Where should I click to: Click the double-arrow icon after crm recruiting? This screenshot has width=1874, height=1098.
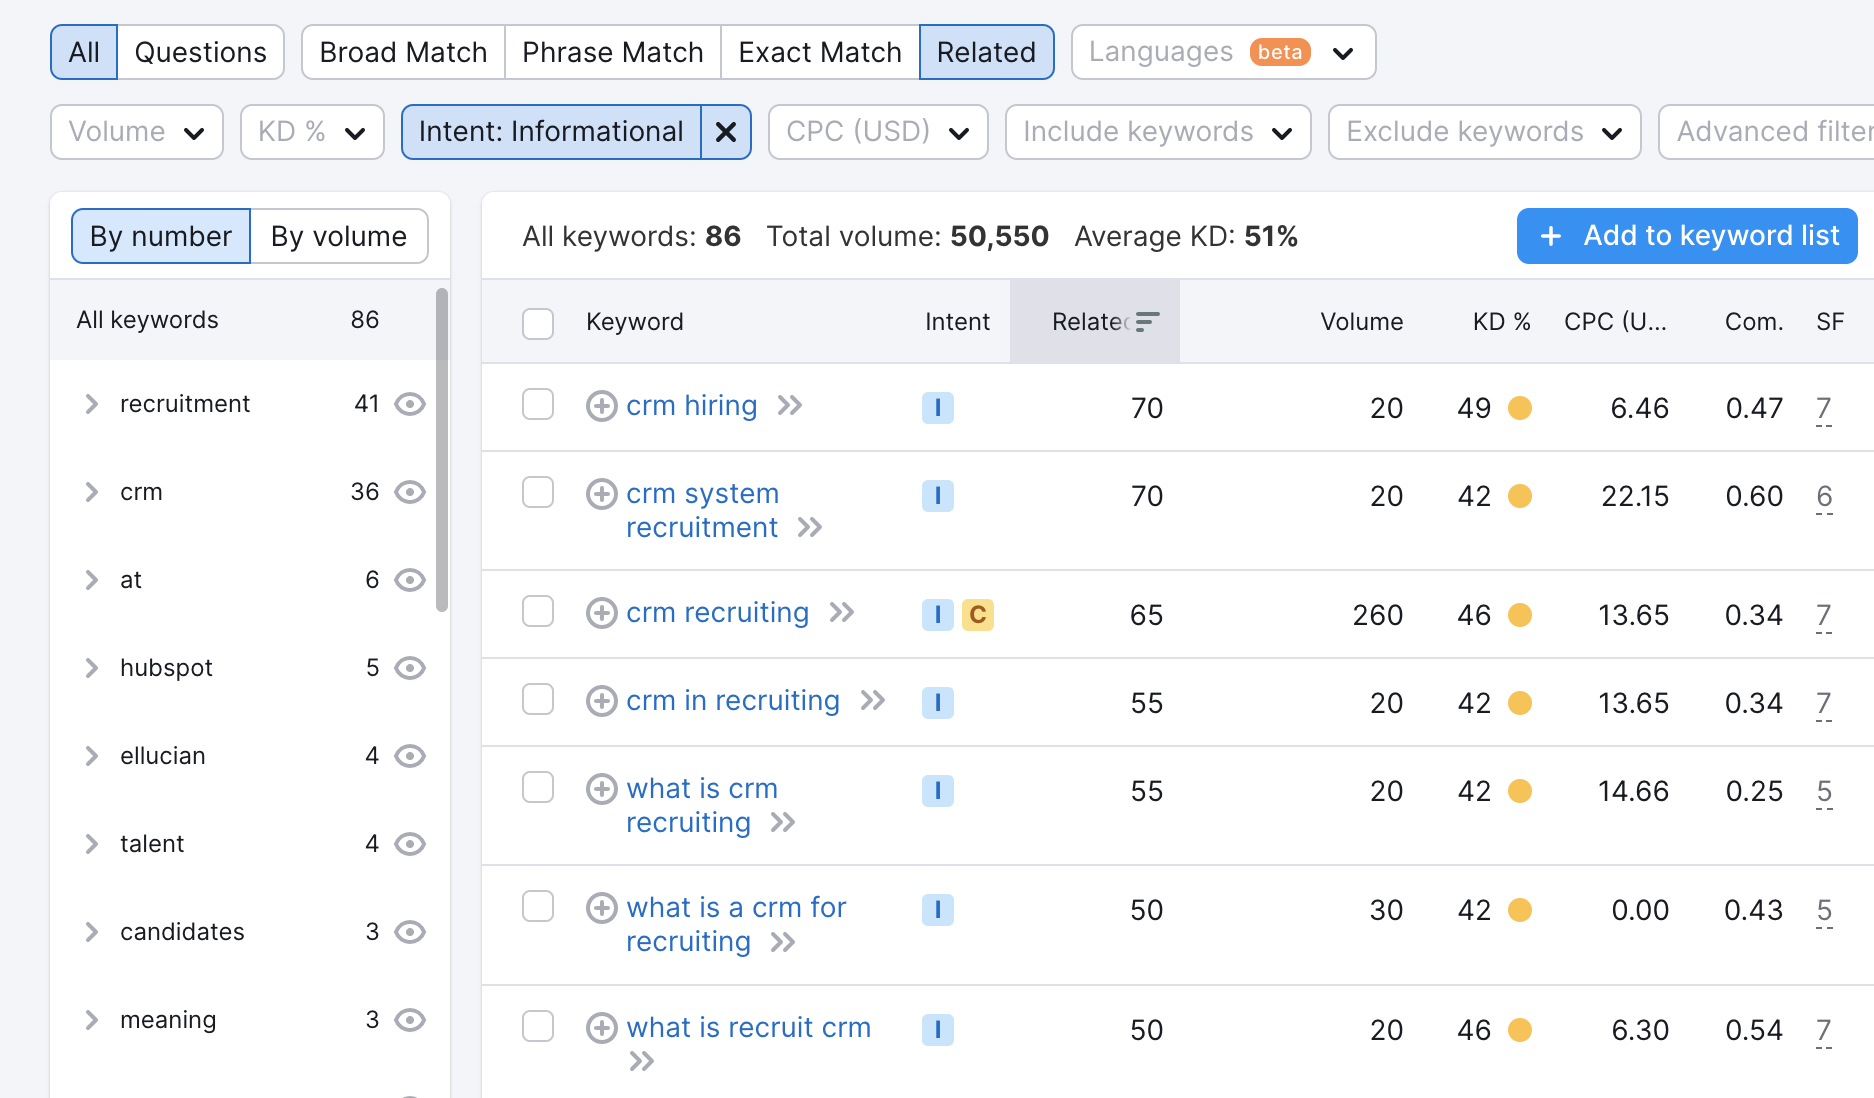[842, 612]
